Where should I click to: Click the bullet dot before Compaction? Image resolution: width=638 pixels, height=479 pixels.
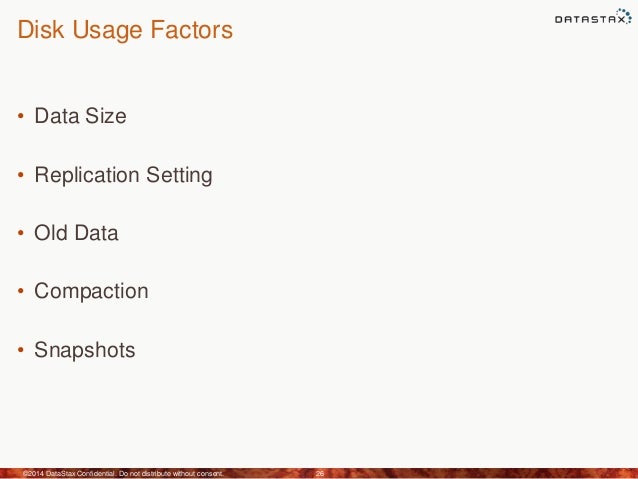(x=21, y=291)
